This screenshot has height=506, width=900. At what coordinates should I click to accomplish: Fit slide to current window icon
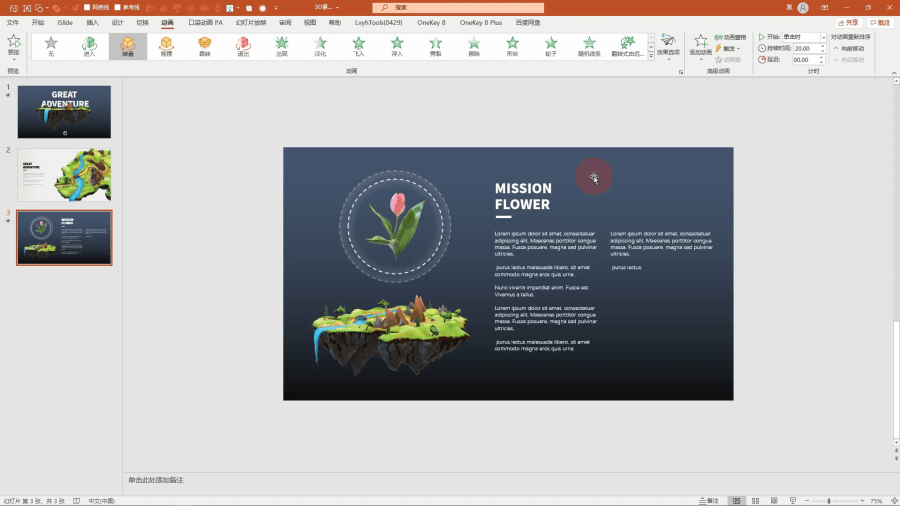point(894,501)
